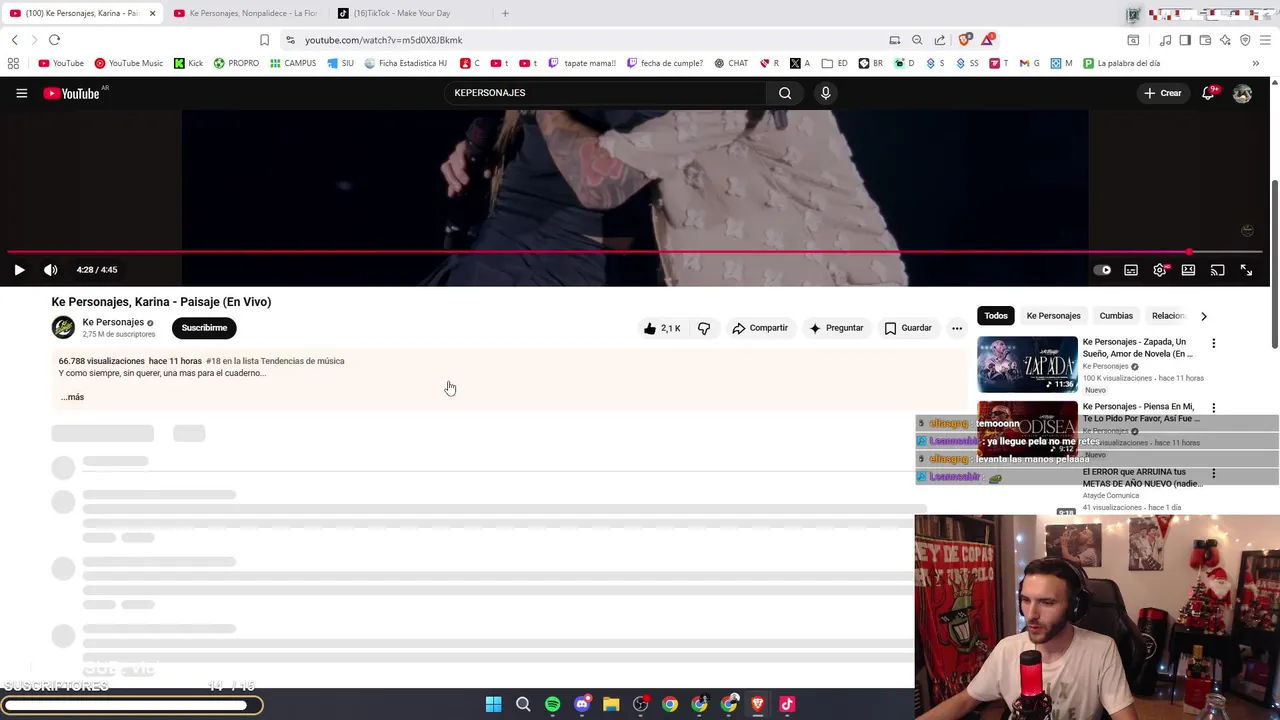Open the CAMPUS bookmark

[293, 63]
